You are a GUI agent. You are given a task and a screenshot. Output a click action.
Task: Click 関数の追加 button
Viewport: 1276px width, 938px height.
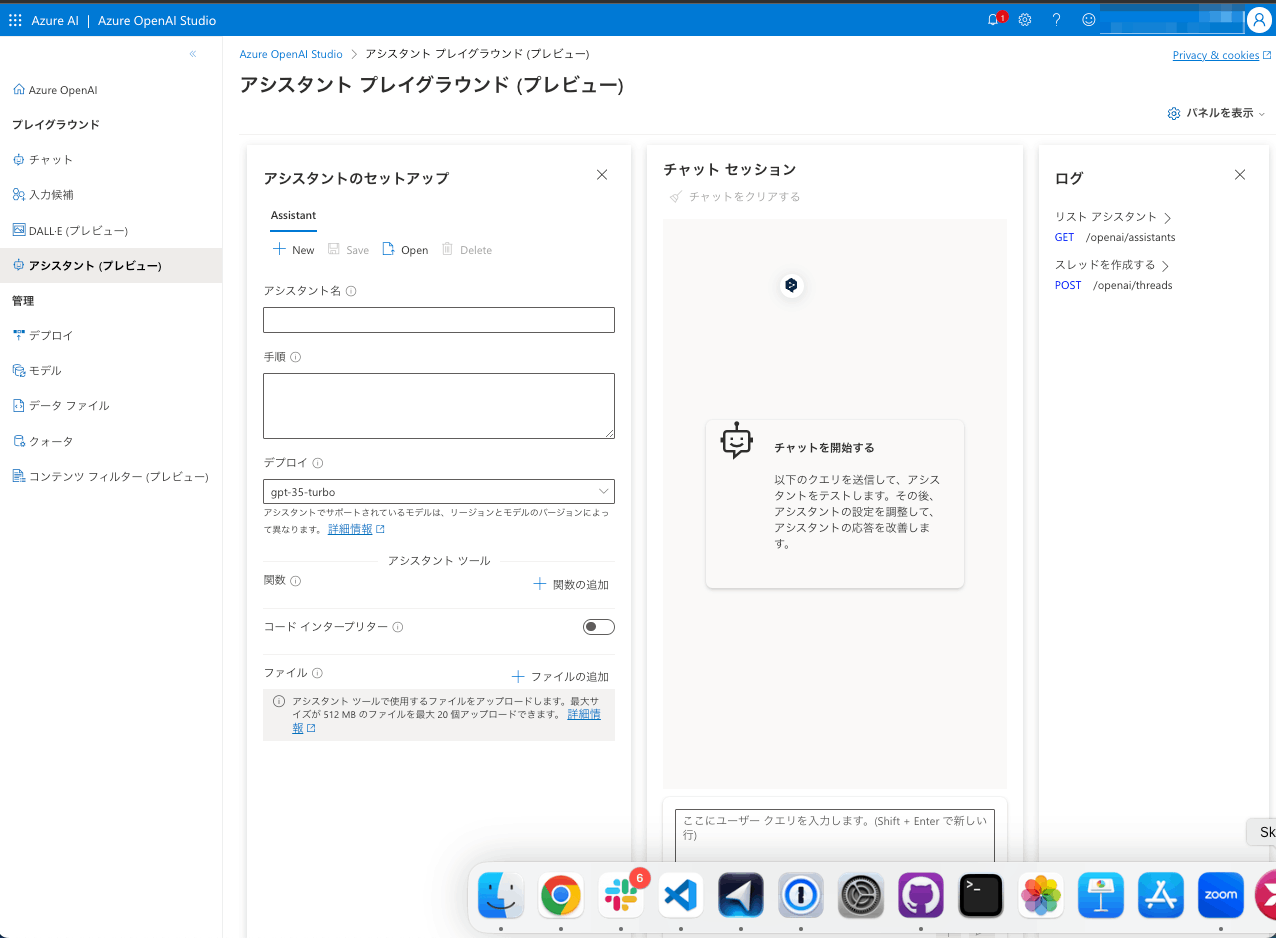coord(571,584)
